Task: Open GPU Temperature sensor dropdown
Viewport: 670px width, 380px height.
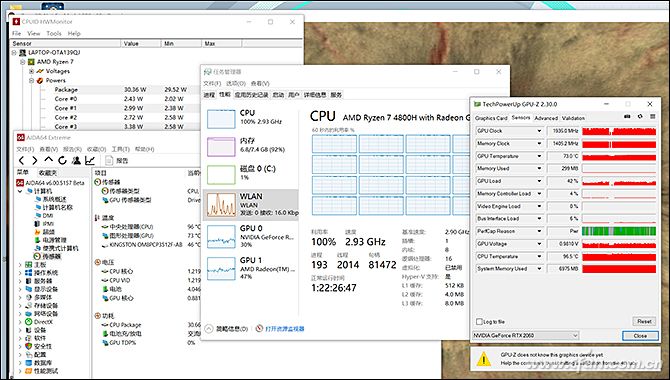Action: [x=539, y=156]
